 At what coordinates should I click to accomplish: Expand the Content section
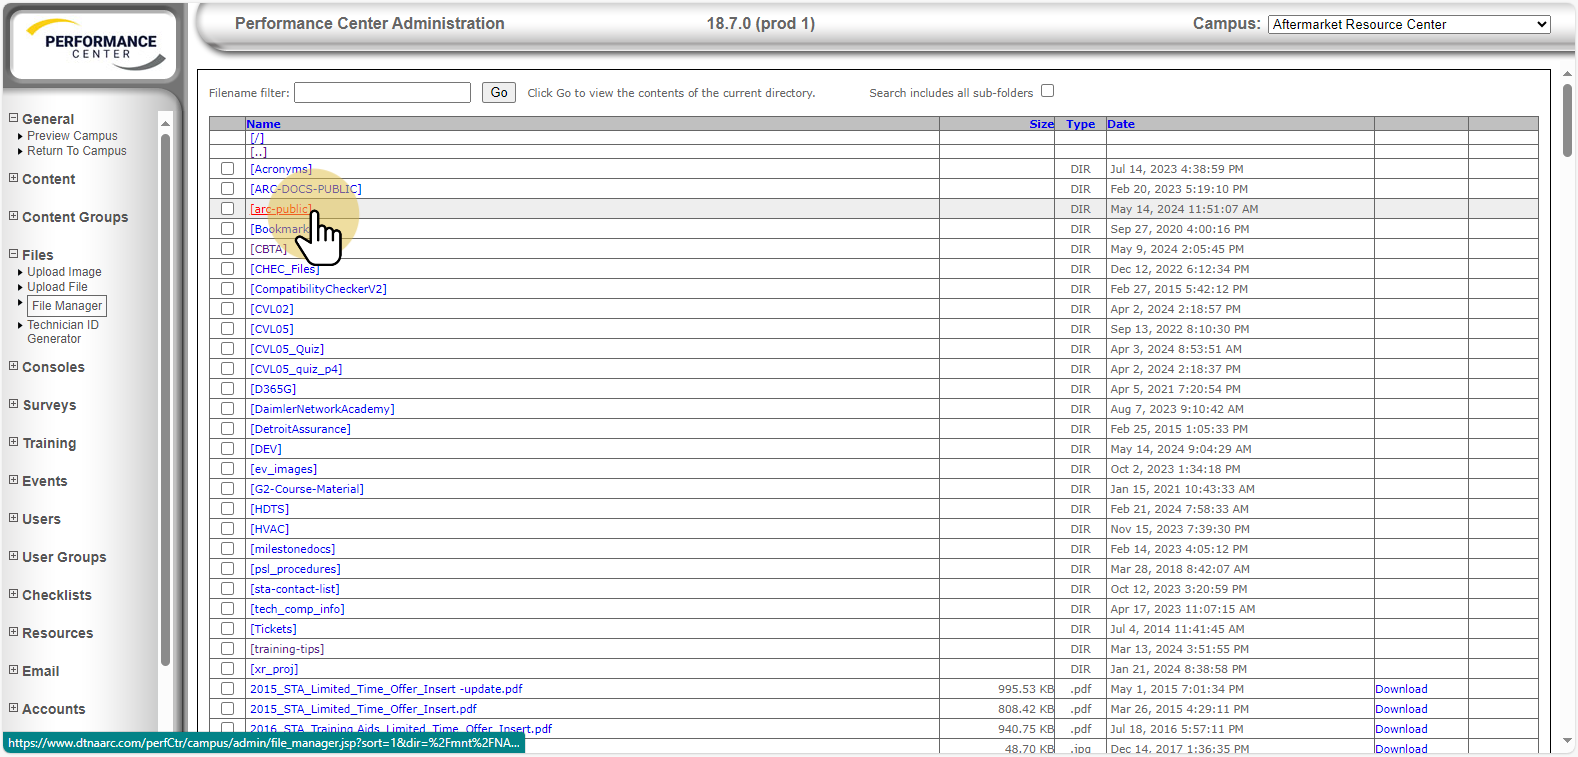pos(14,178)
